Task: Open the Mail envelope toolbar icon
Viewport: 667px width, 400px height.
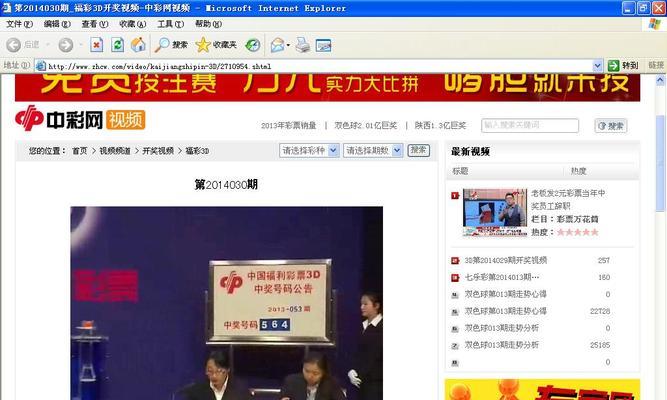Action: pyautogui.click(x=278, y=45)
